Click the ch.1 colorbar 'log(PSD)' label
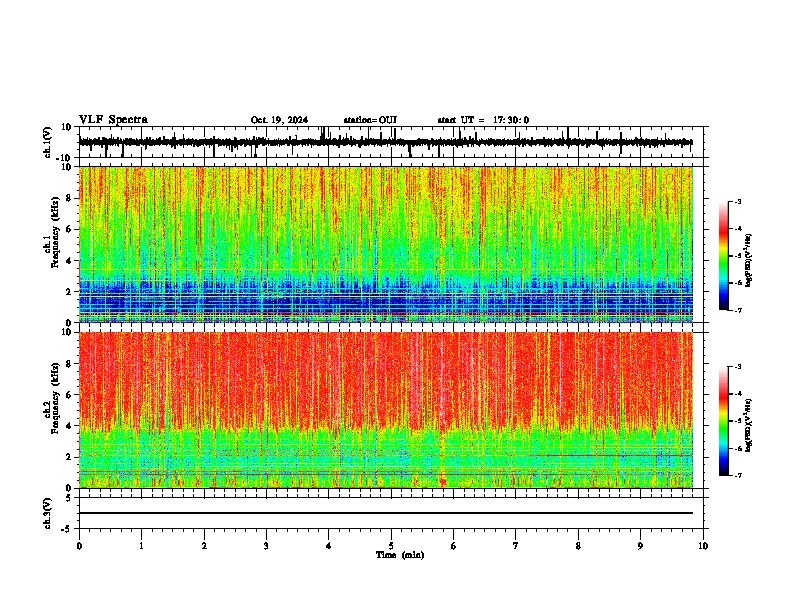792x612 pixels. point(748,261)
